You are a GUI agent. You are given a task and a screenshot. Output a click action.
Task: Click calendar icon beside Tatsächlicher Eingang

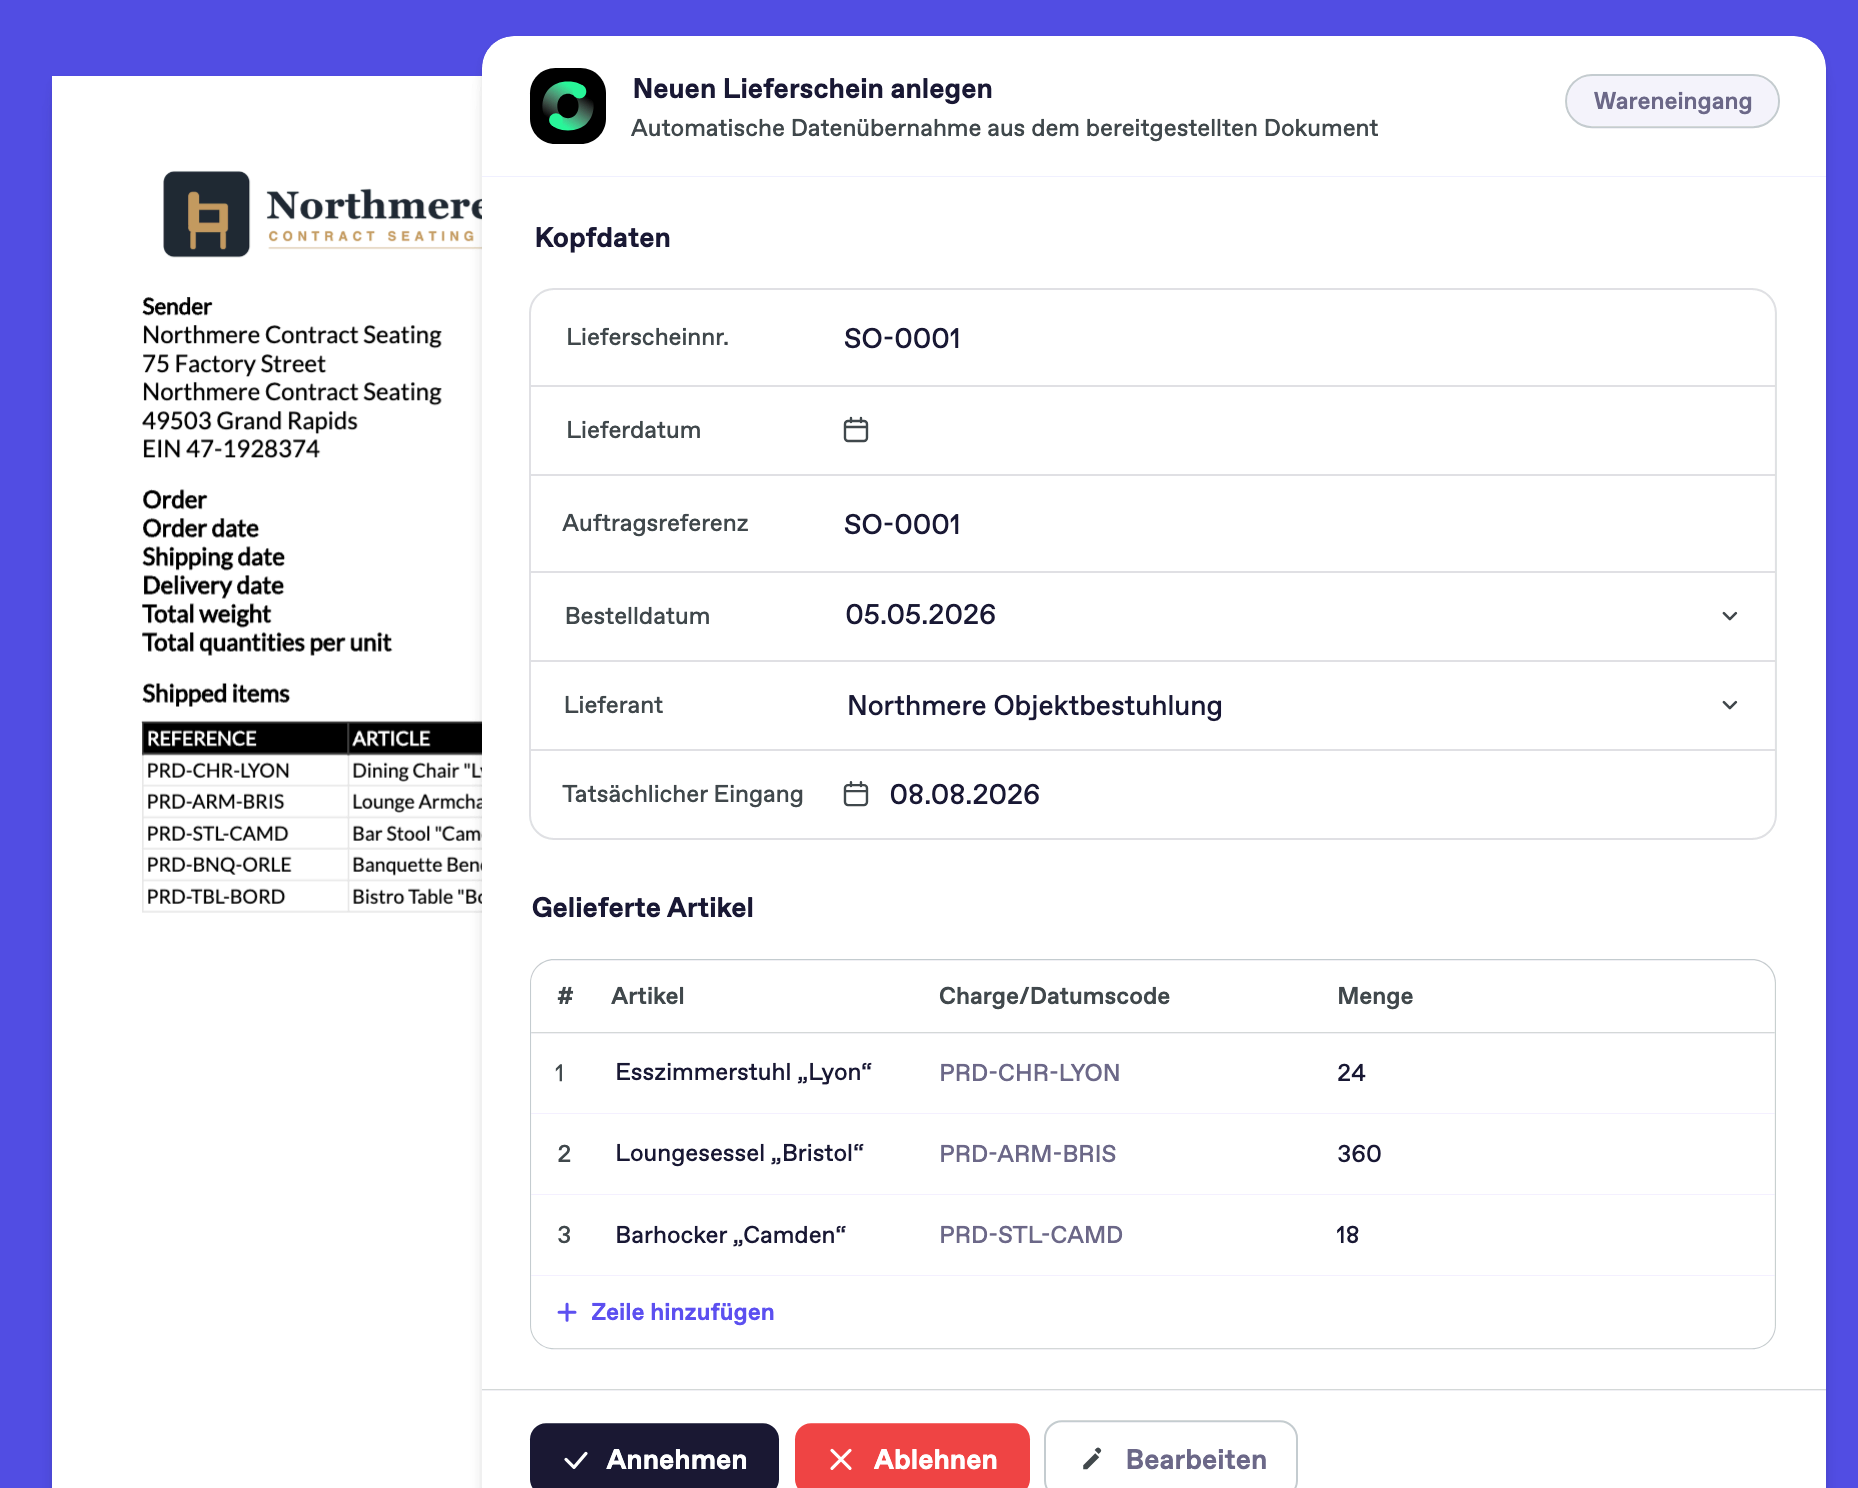pyautogui.click(x=856, y=794)
